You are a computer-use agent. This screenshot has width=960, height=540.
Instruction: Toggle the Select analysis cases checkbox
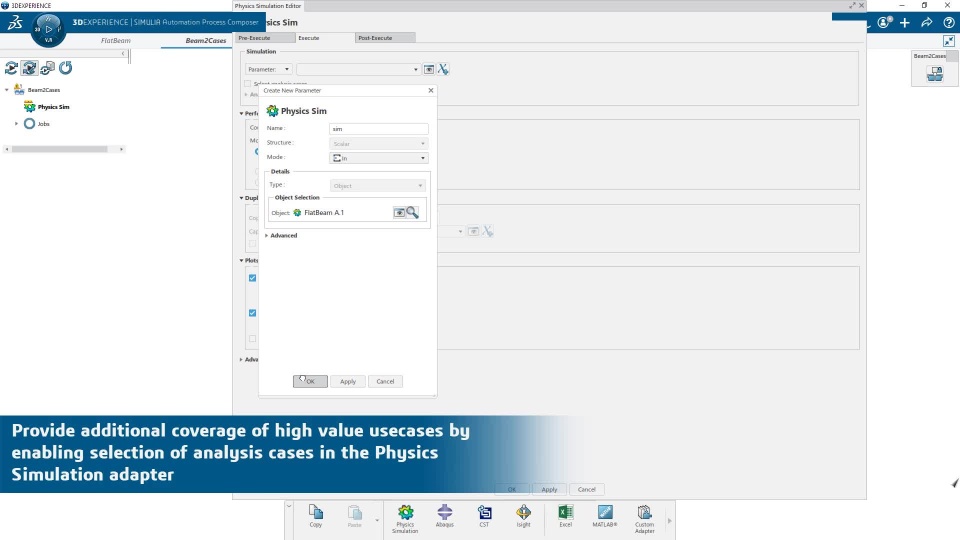click(248, 83)
